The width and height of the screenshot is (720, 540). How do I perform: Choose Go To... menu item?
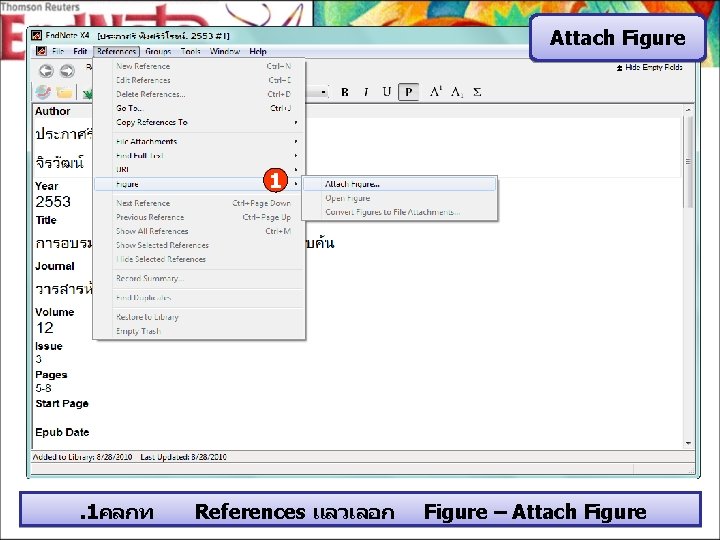click(x=199, y=108)
